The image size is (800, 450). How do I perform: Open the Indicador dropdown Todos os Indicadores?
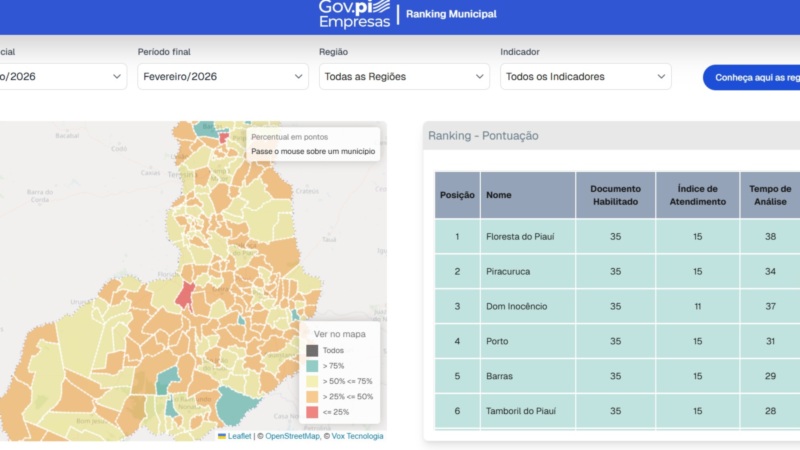tap(585, 76)
